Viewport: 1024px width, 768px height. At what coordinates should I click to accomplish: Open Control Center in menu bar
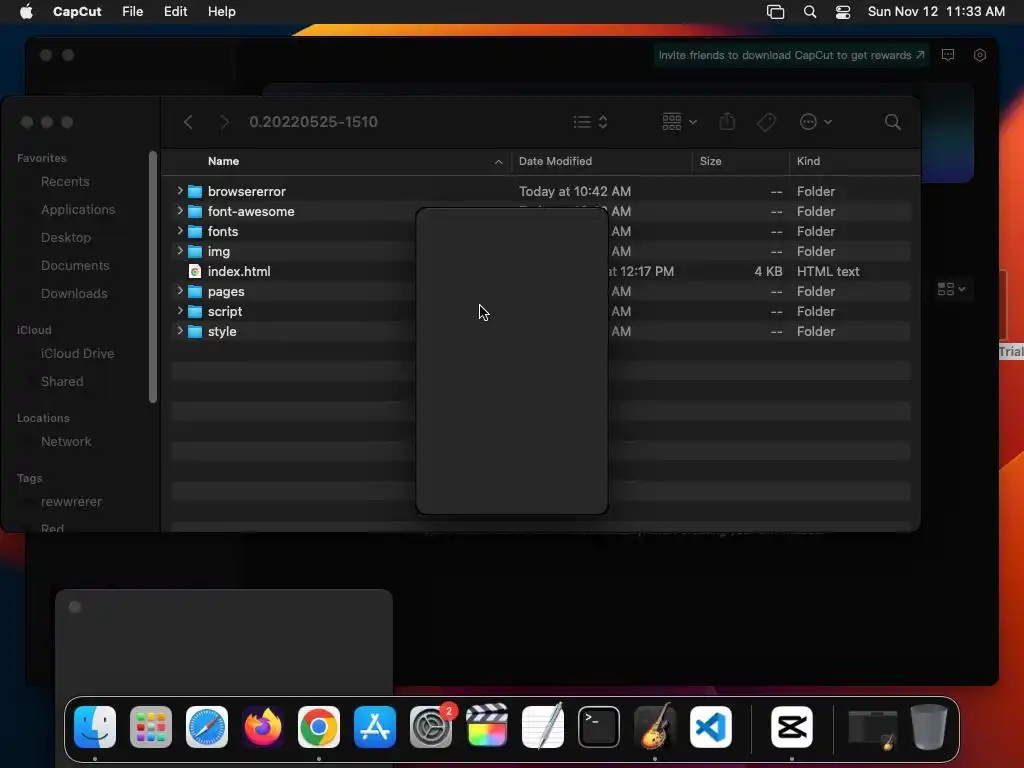point(843,12)
